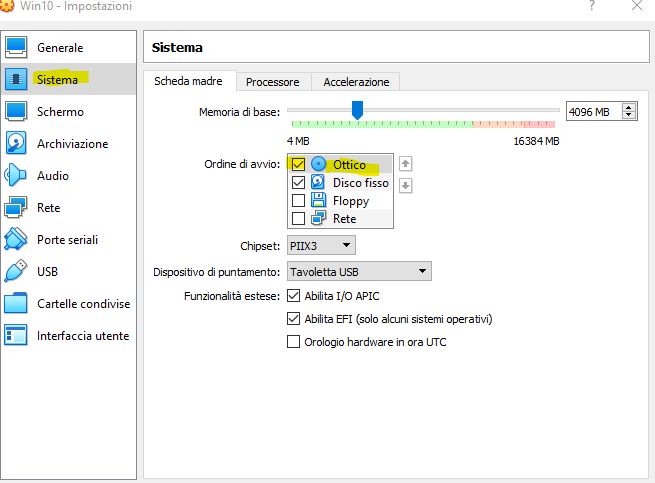The image size is (655, 483).
Task: Open the Archiviazione disk icon
Action: 16,143
